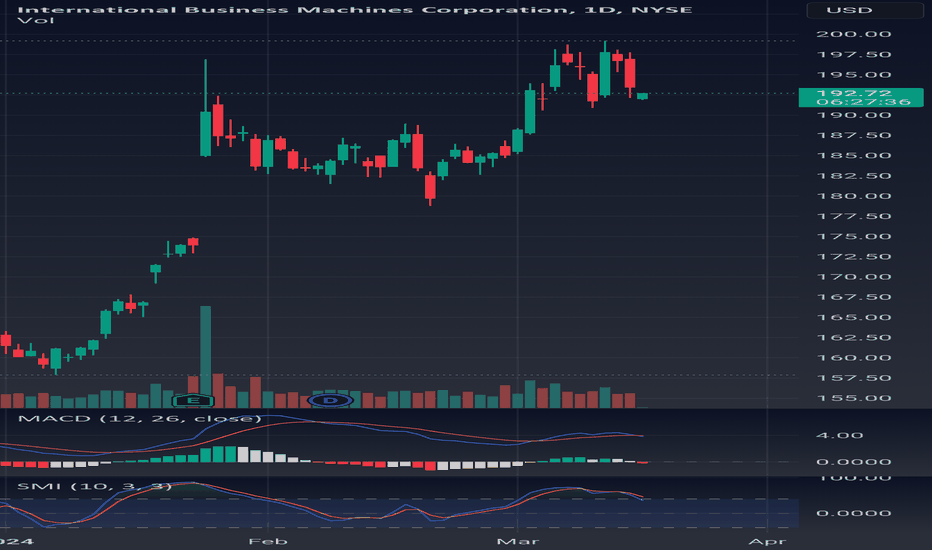The image size is (932, 550).
Task: Click the SMI pane 0.0000 scale value
Action: (x=854, y=513)
